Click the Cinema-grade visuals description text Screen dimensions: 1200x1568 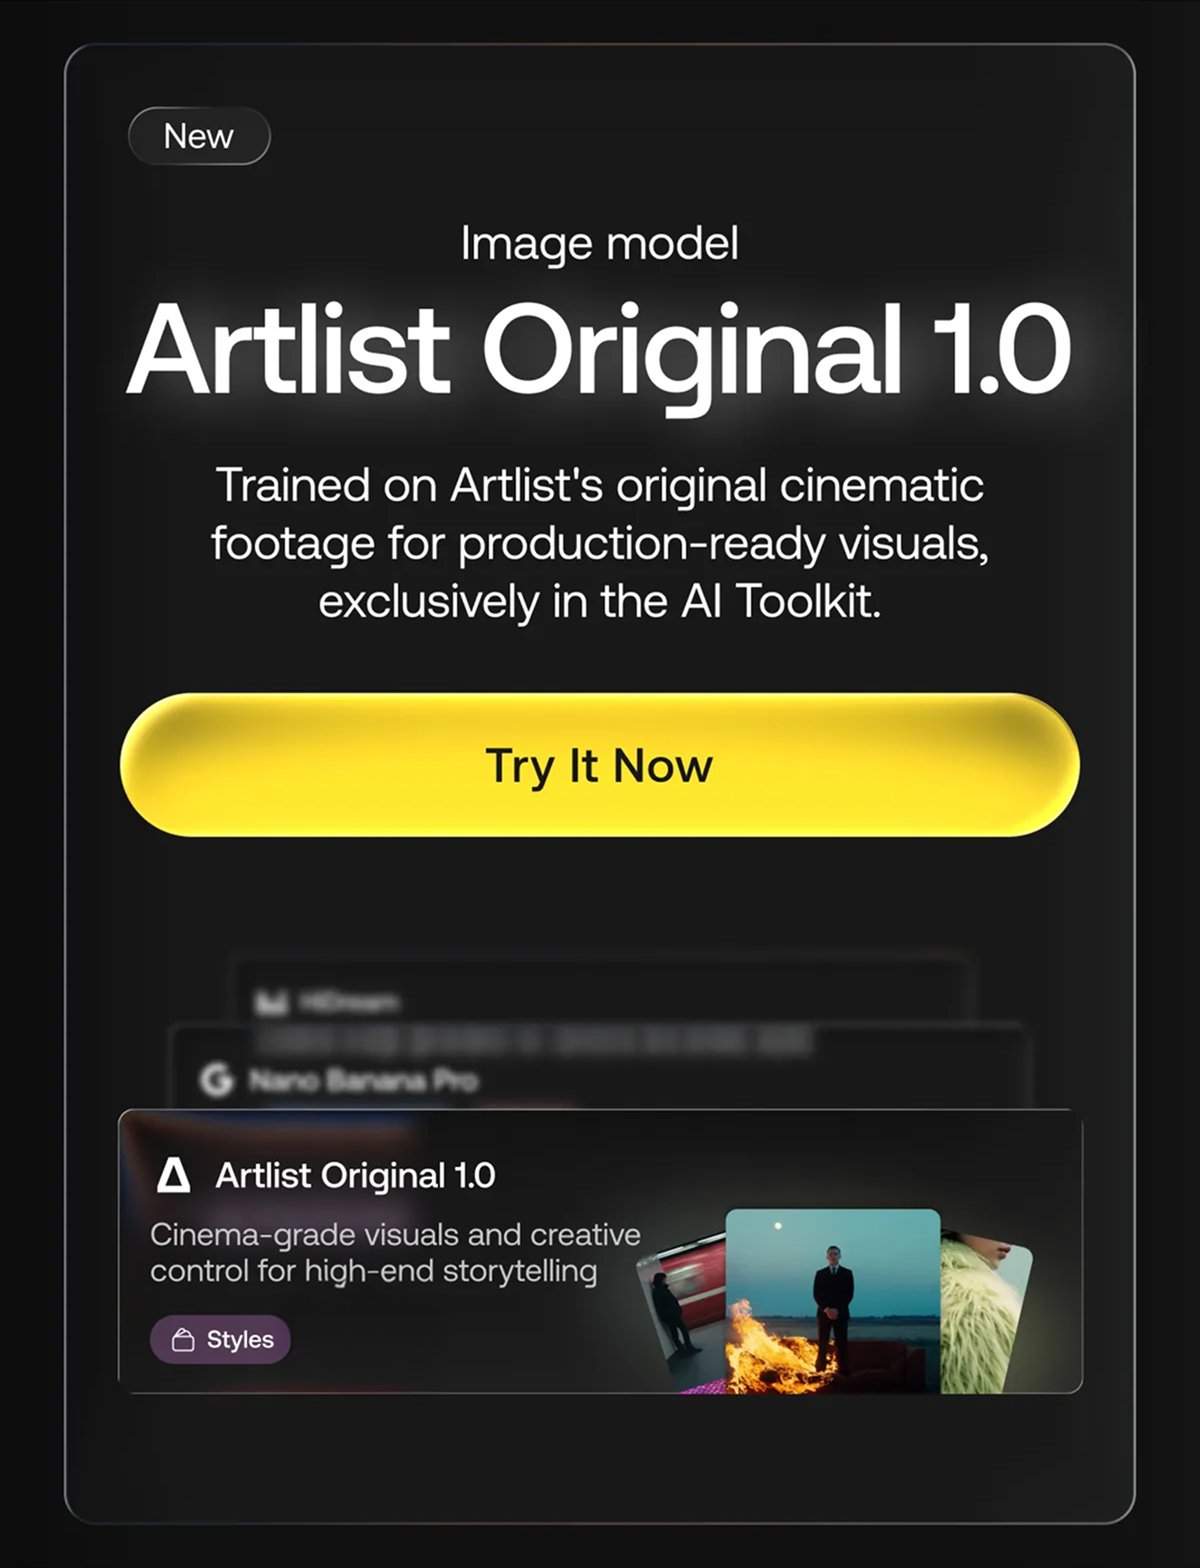pyautogui.click(x=395, y=1253)
